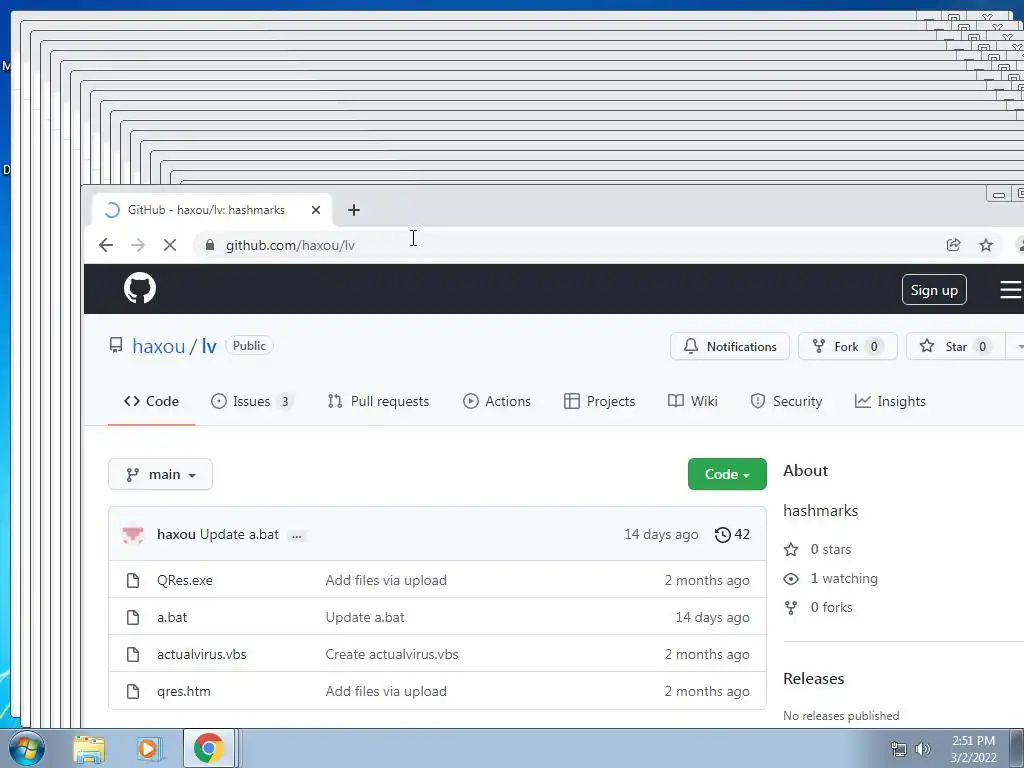Click the padlock site info icon

(x=210, y=245)
